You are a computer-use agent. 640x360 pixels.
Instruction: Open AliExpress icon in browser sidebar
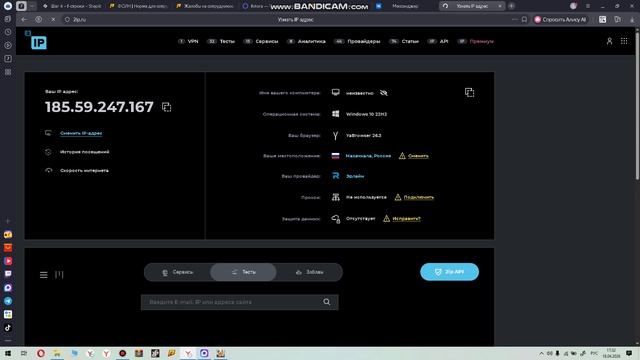point(8,247)
